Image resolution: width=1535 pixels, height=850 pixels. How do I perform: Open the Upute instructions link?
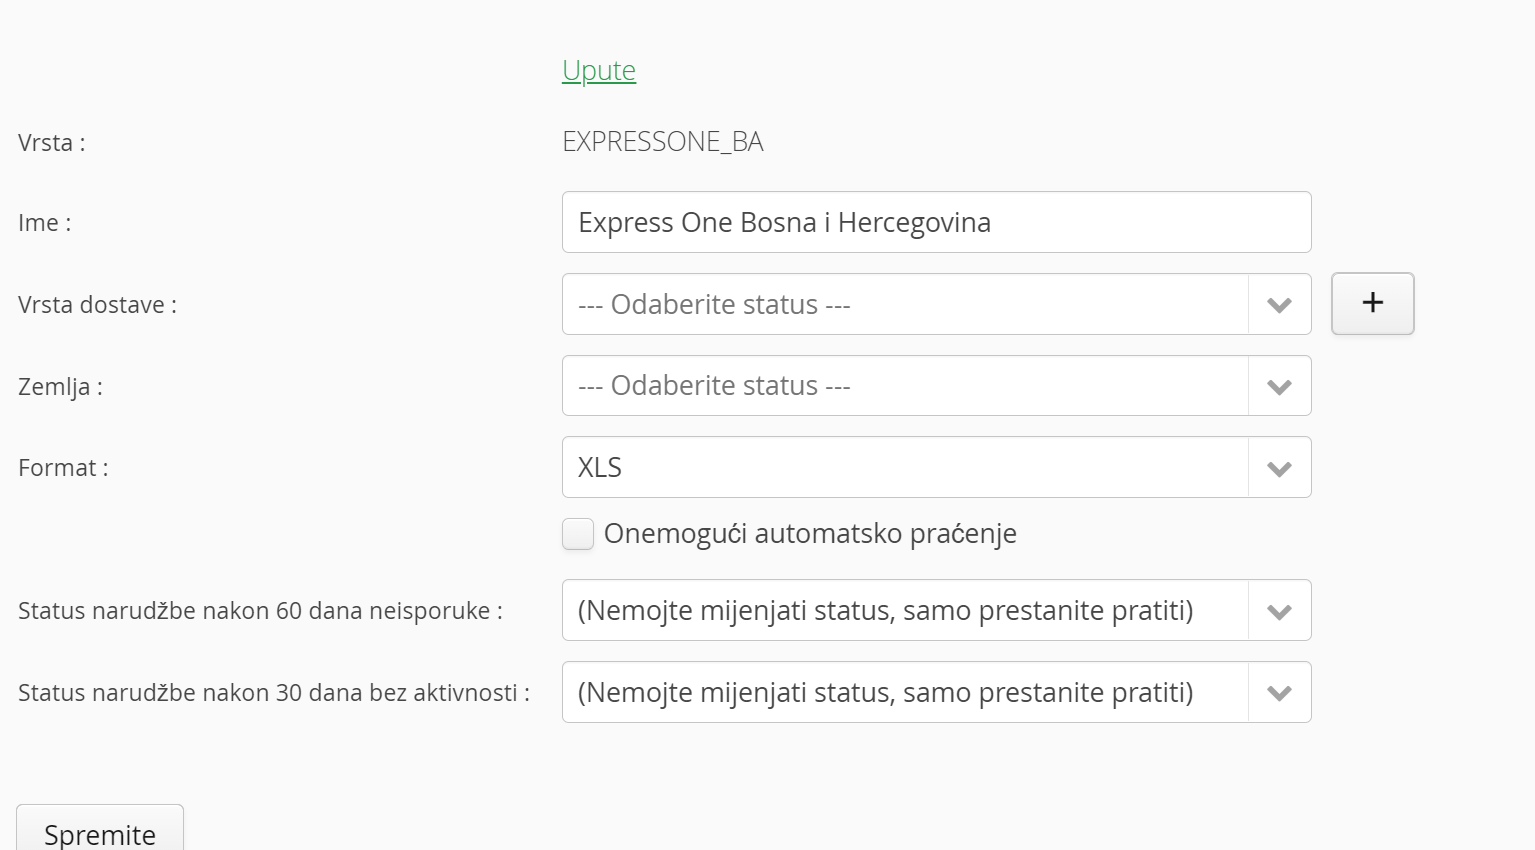[x=599, y=70]
